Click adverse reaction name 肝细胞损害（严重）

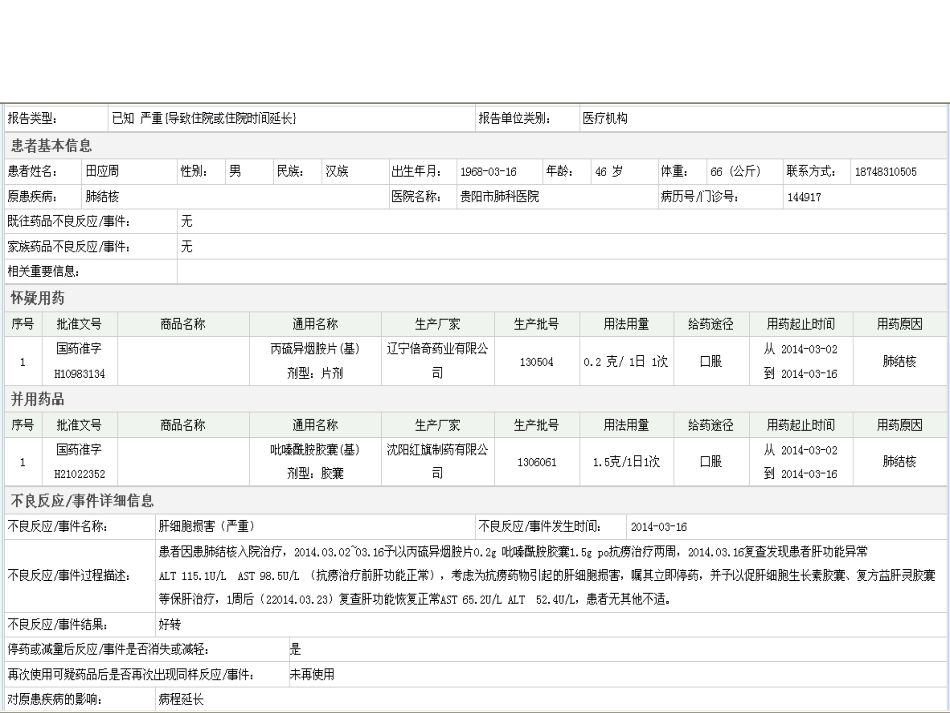(x=206, y=526)
